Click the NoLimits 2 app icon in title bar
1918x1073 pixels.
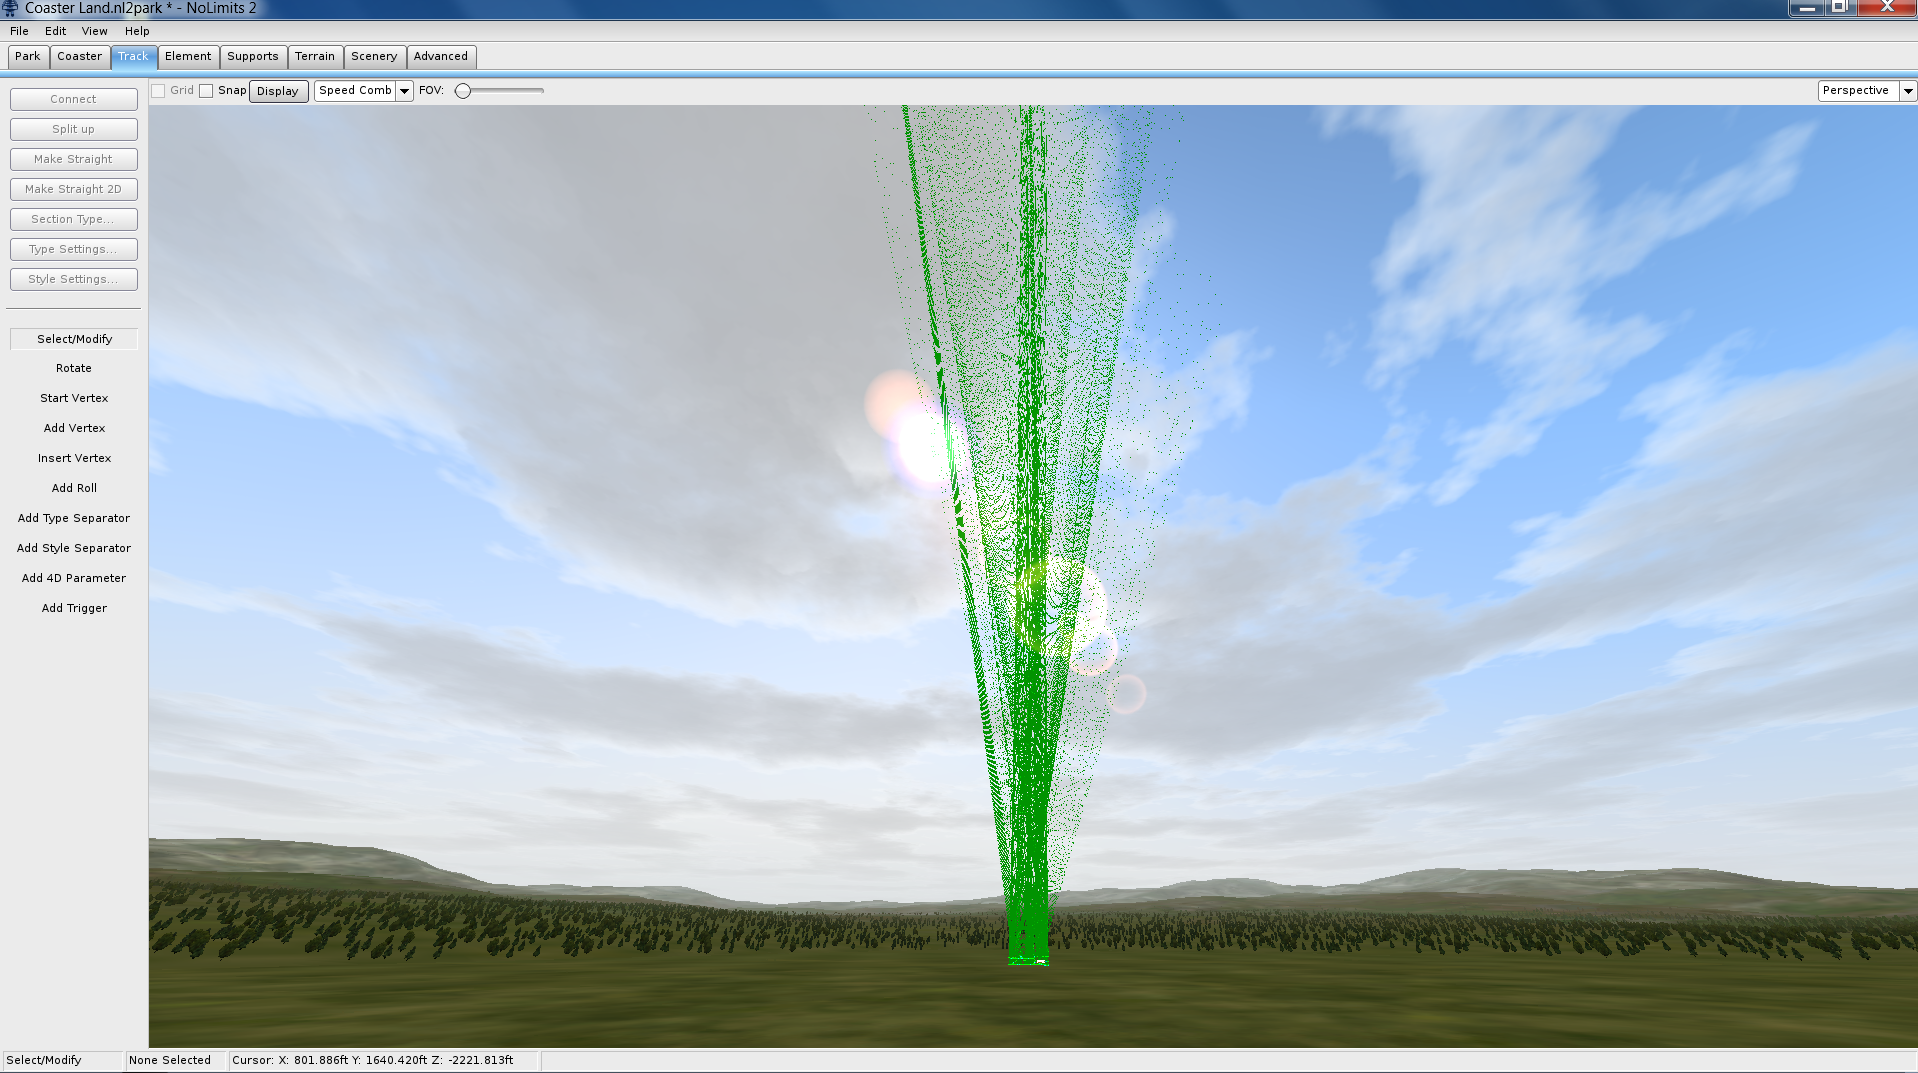point(10,8)
